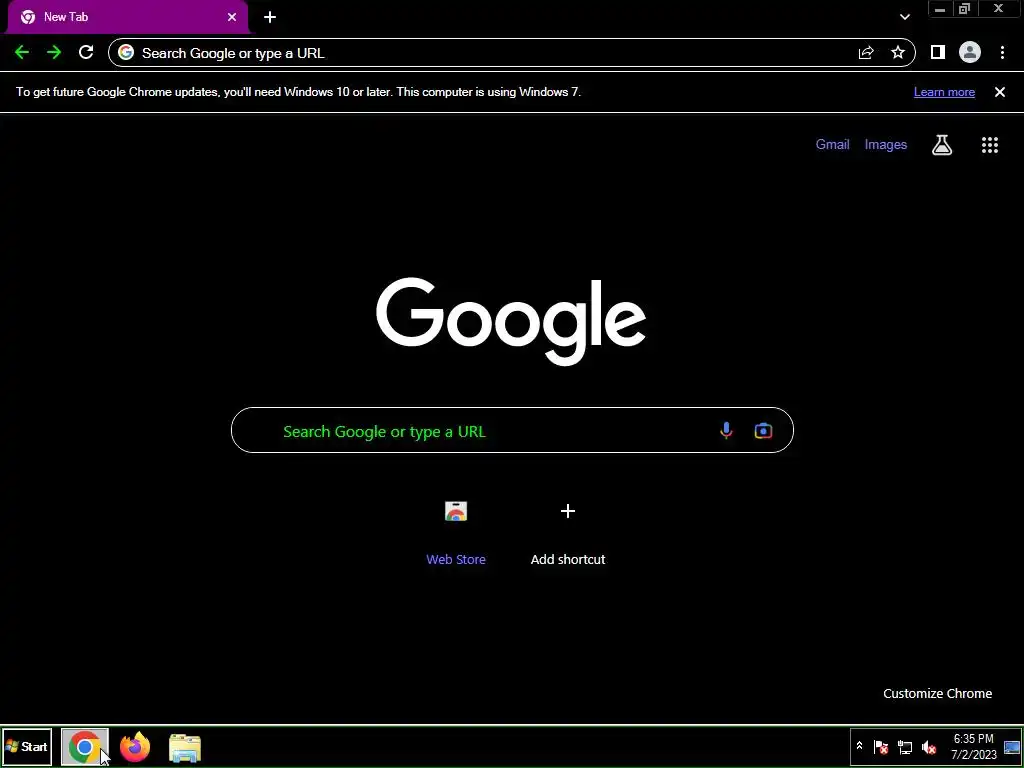Launch Firefox from the taskbar
This screenshot has width=1024, height=768.
pos(135,747)
